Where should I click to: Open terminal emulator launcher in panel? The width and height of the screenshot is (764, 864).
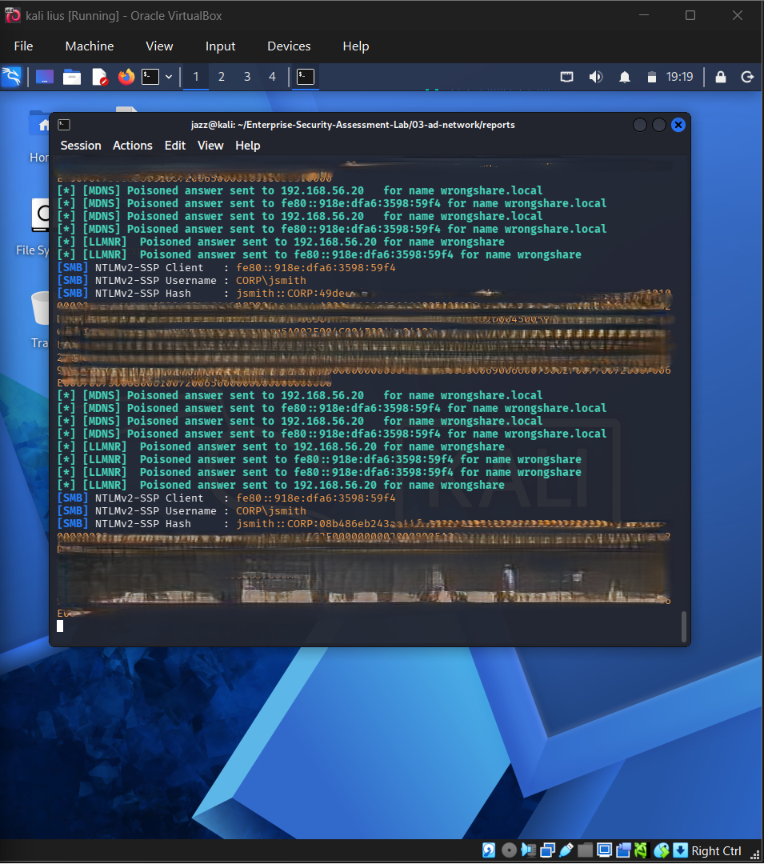click(x=150, y=77)
